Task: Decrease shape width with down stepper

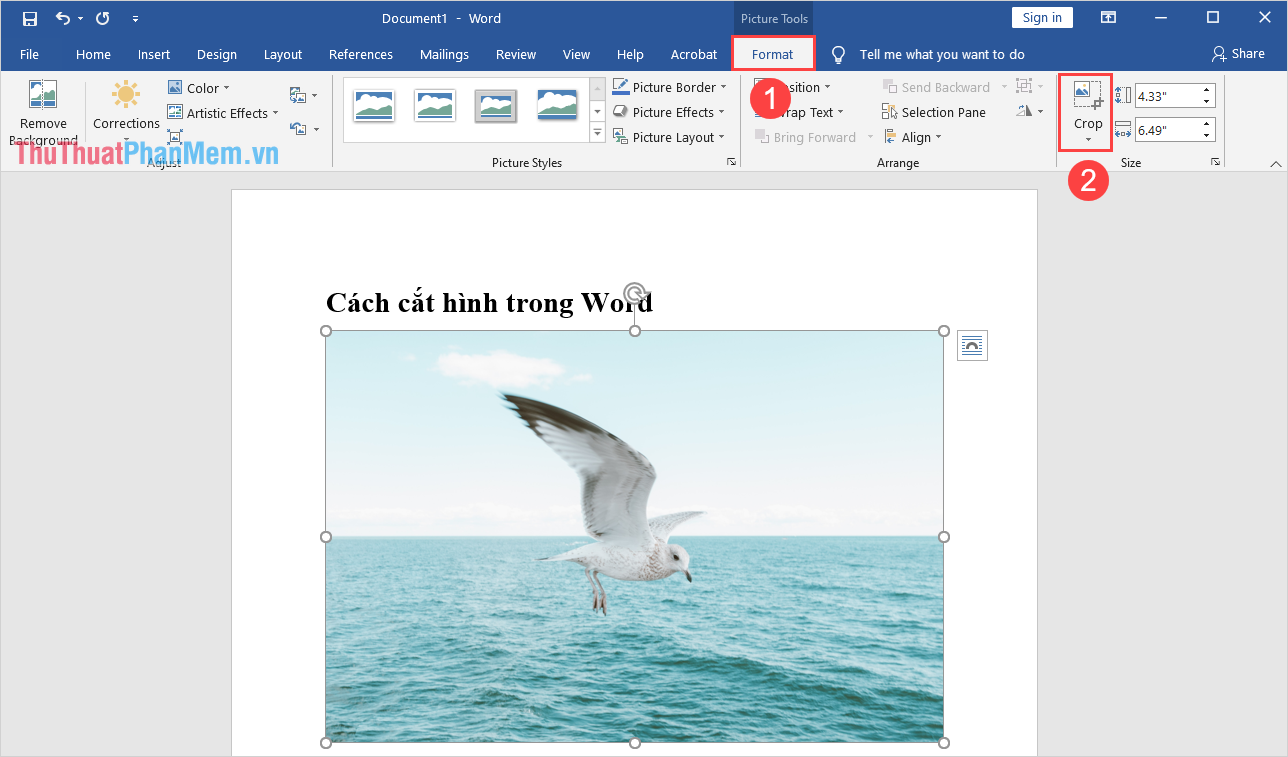Action: tap(1207, 134)
